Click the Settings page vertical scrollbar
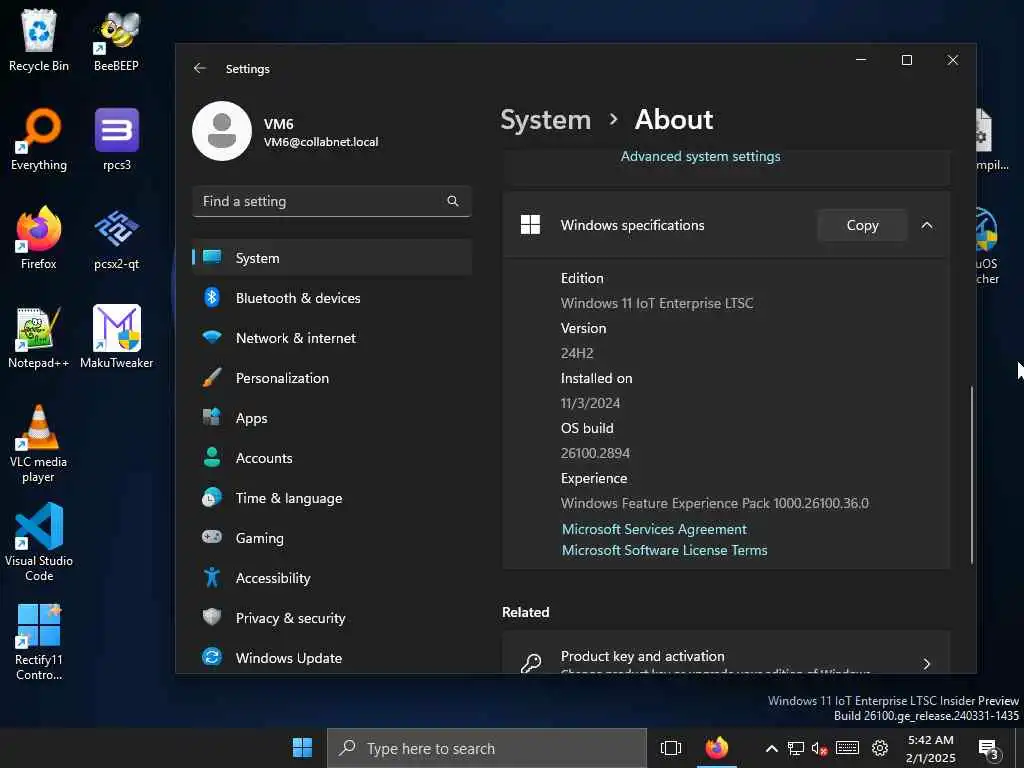 [972, 475]
